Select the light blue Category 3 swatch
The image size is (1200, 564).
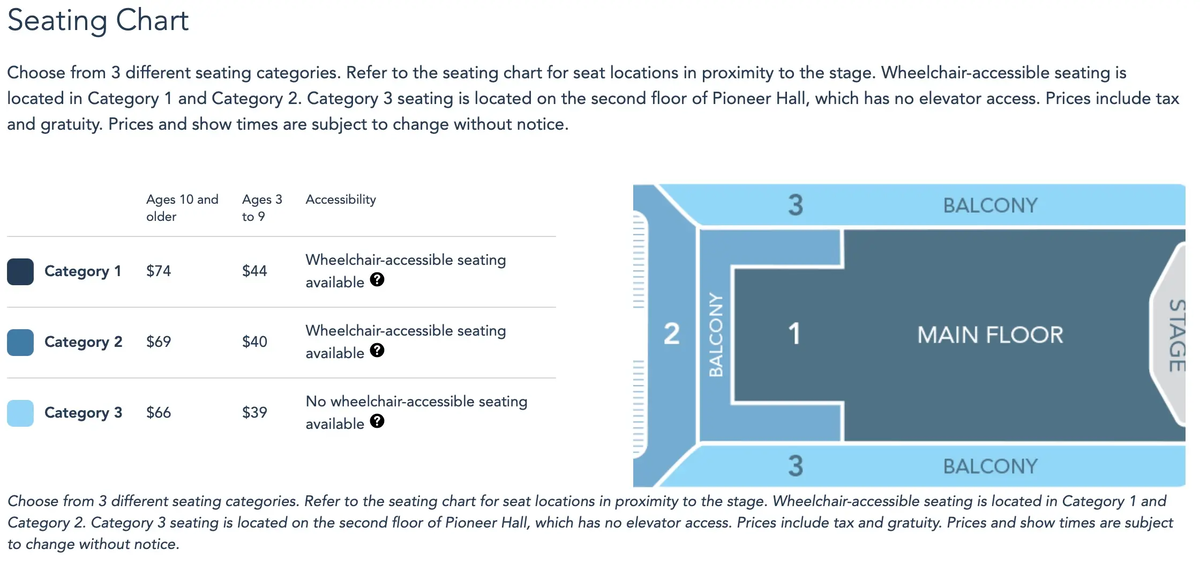21,413
